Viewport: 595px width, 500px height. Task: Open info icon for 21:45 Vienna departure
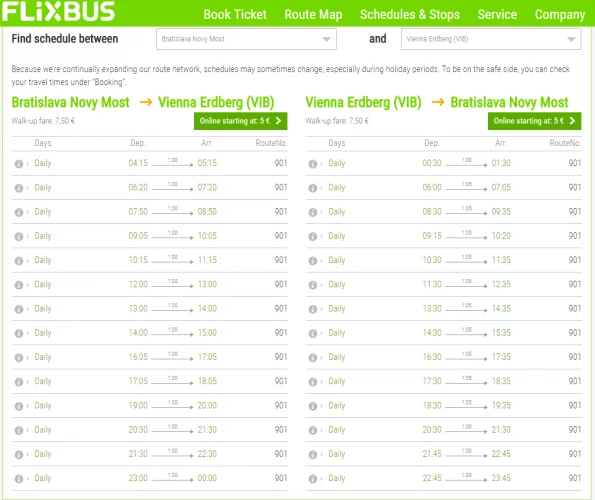pos(313,455)
